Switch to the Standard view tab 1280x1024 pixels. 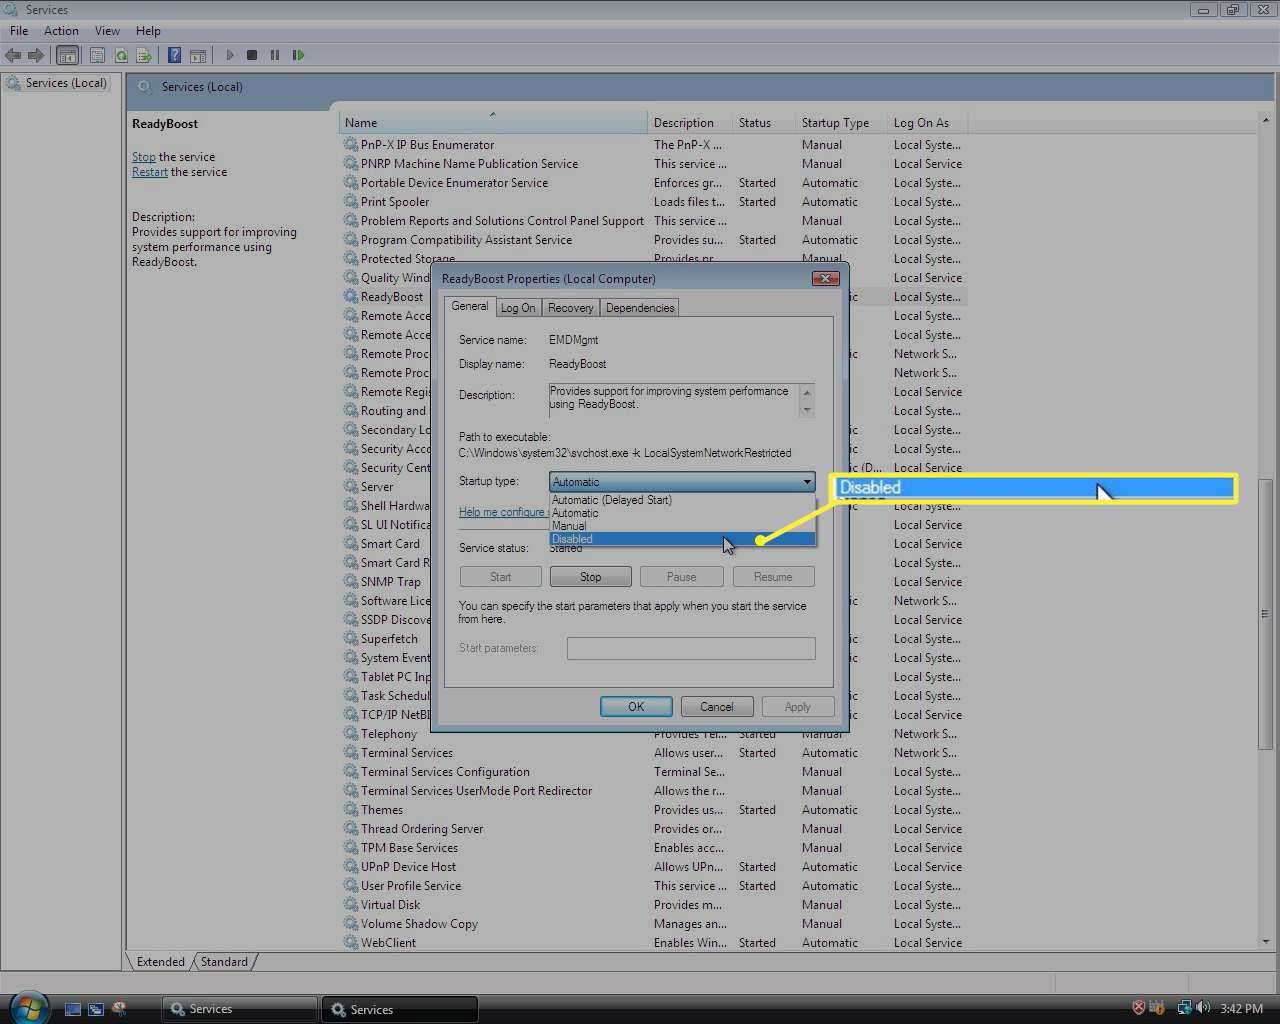224,962
